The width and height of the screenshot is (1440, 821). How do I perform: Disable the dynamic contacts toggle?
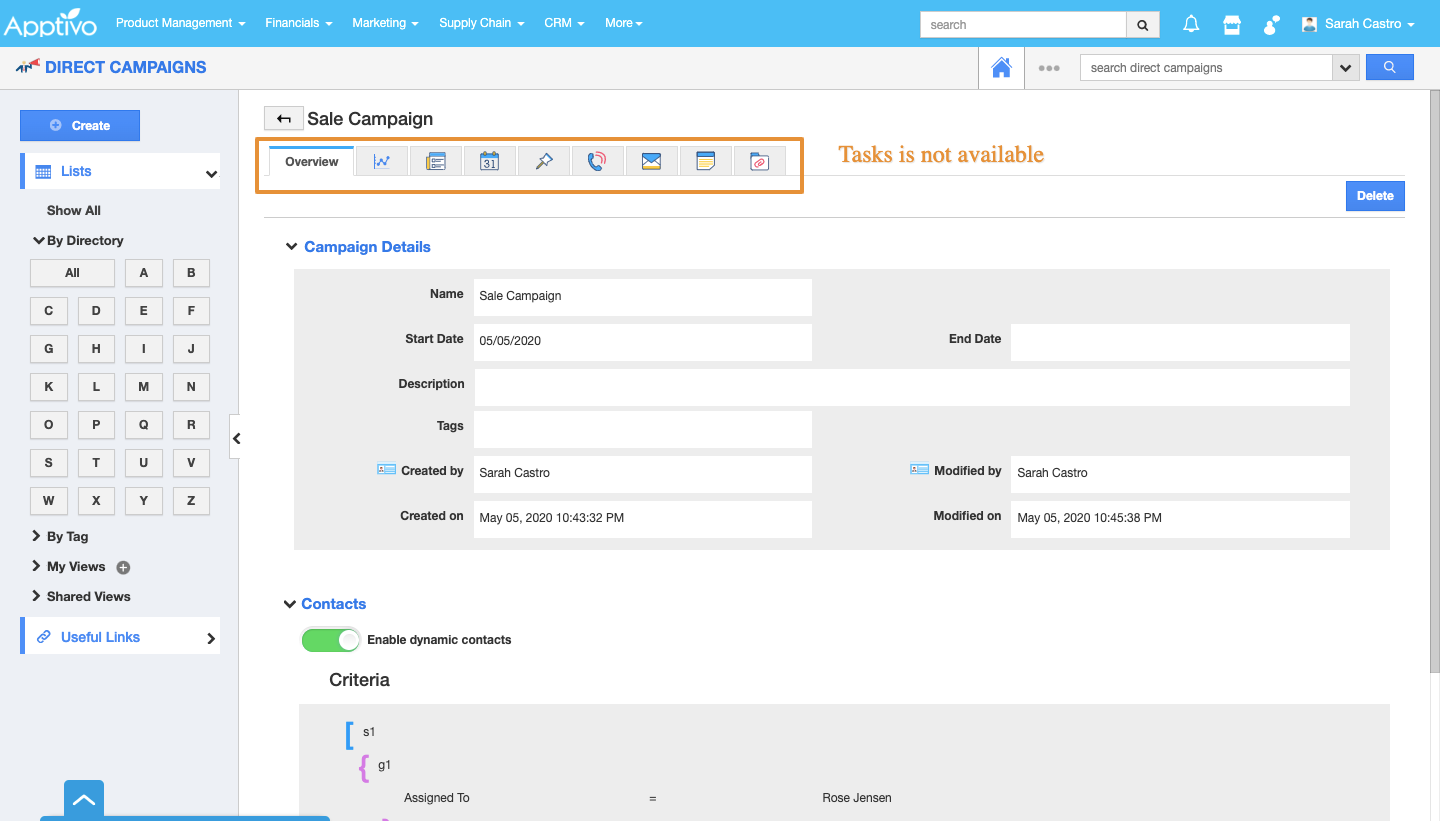[331, 640]
